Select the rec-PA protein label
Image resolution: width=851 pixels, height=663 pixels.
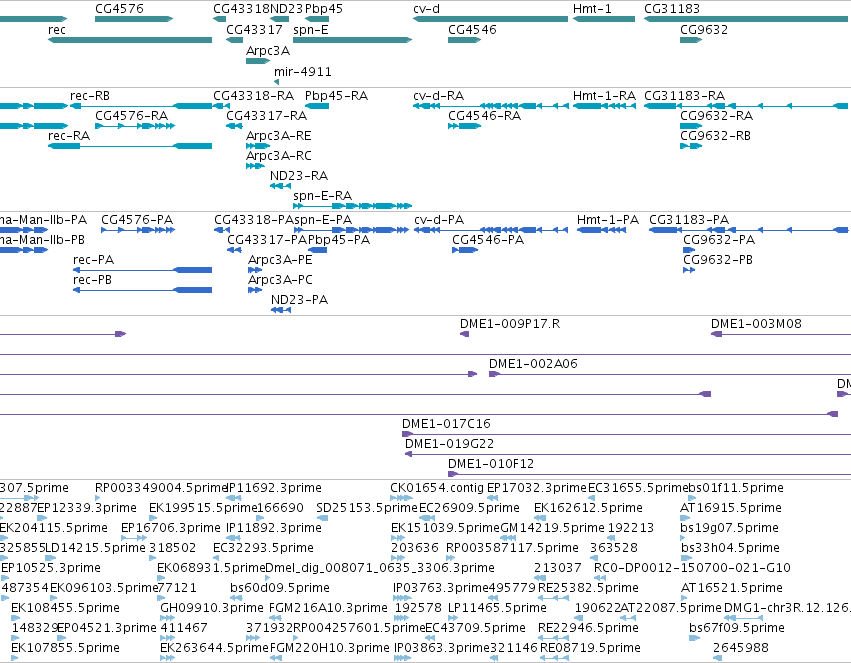click(x=94, y=260)
